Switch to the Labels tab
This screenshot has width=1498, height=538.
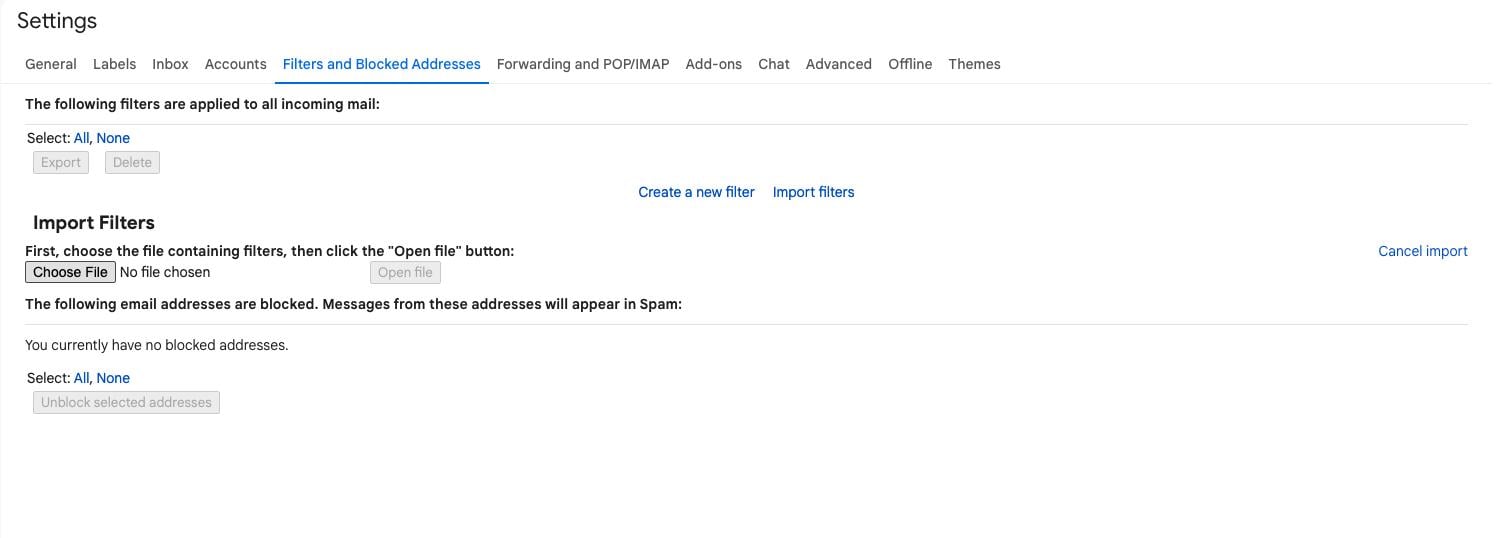pyautogui.click(x=114, y=64)
